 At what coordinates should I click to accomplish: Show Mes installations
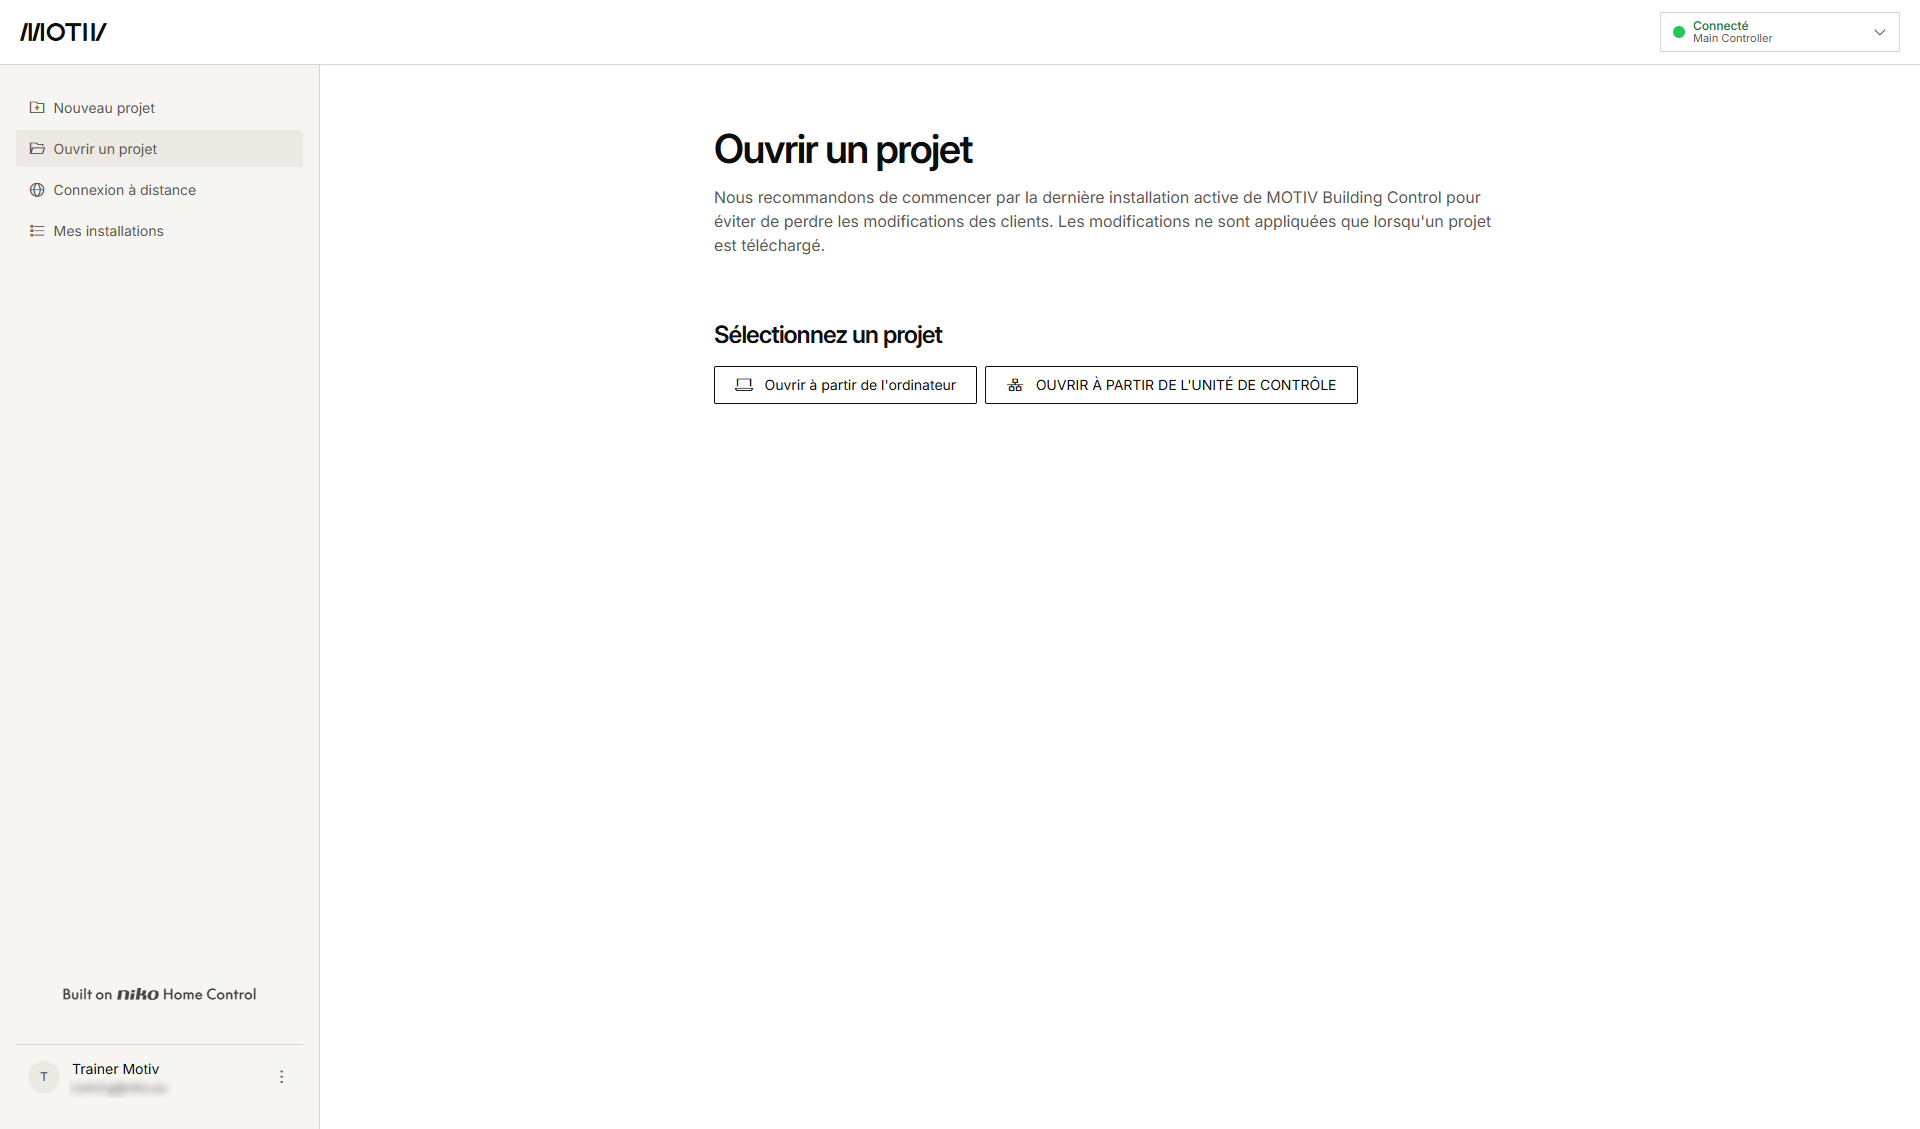pos(159,231)
